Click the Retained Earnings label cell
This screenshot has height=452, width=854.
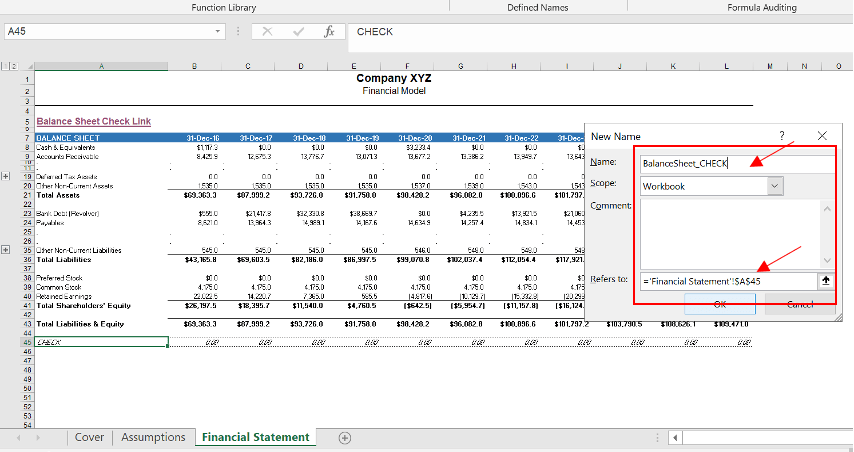click(64, 296)
